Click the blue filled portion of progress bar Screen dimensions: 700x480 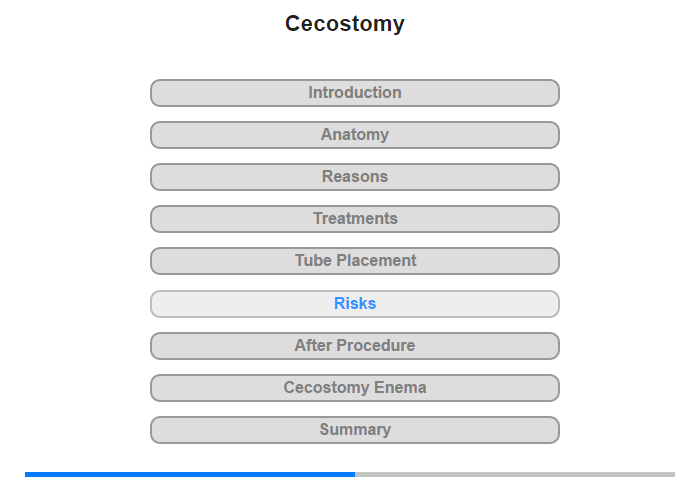point(190,474)
